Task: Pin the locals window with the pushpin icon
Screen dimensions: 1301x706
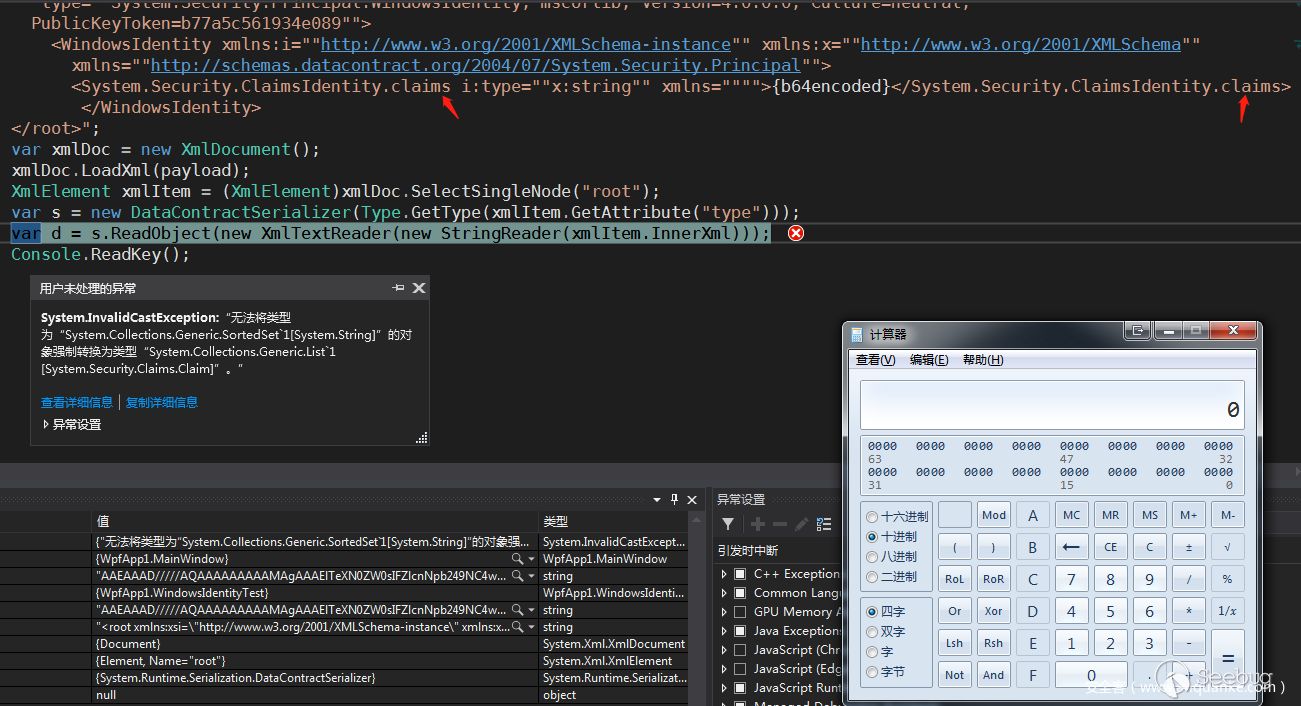Action: tap(674, 499)
